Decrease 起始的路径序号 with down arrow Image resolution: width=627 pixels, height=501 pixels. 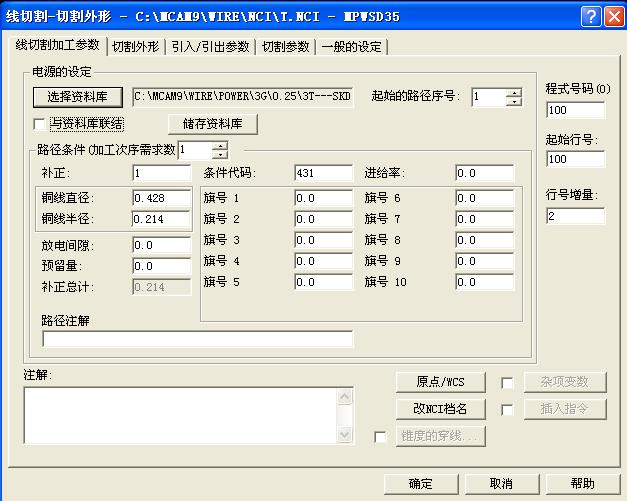[x=514, y=102]
